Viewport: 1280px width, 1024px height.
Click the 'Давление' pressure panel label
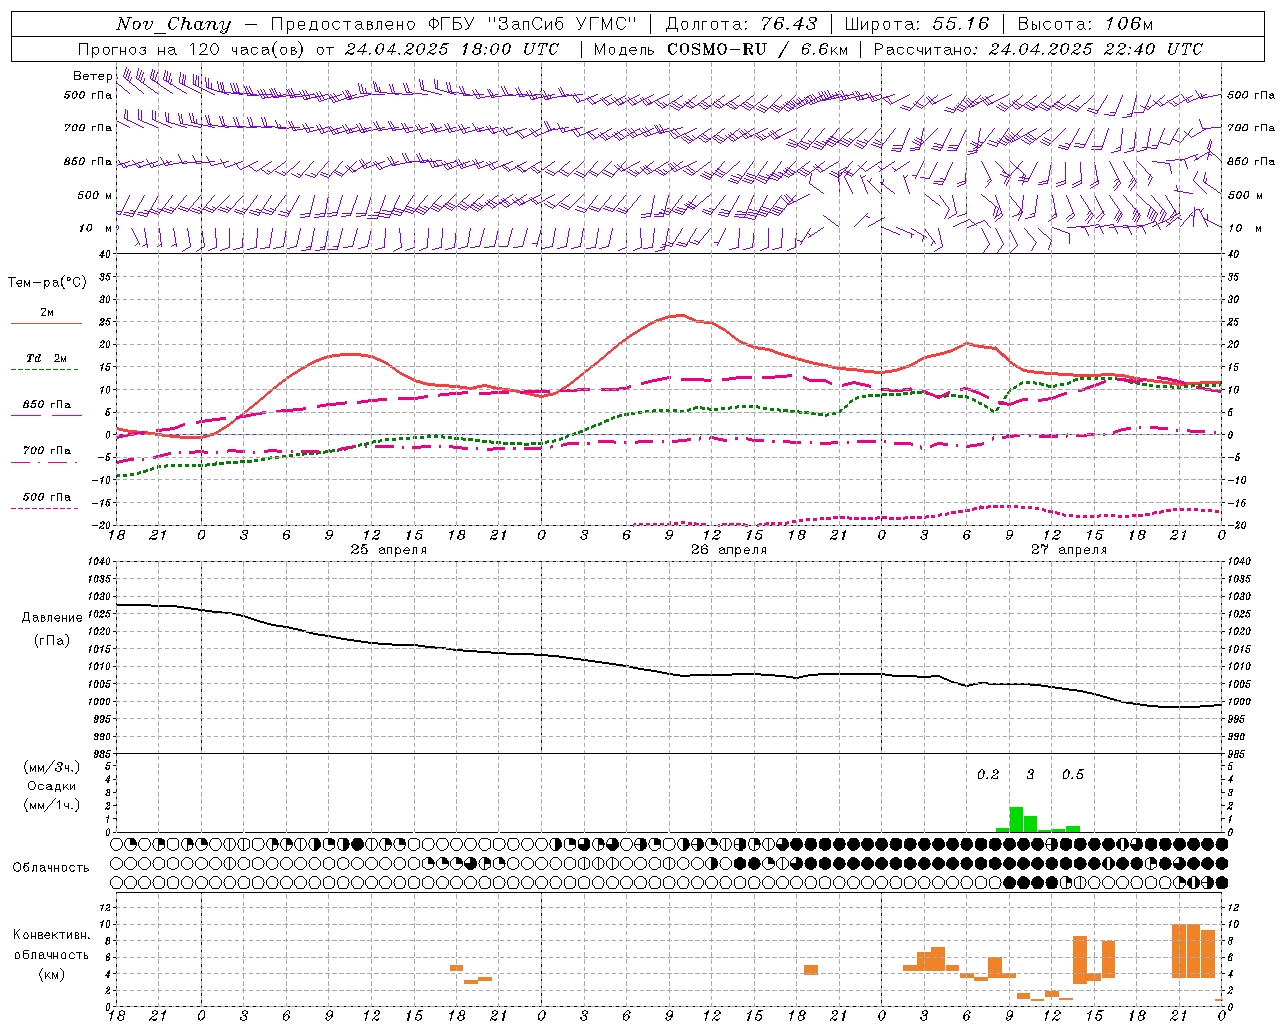pyautogui.click(x=52, y=618)
